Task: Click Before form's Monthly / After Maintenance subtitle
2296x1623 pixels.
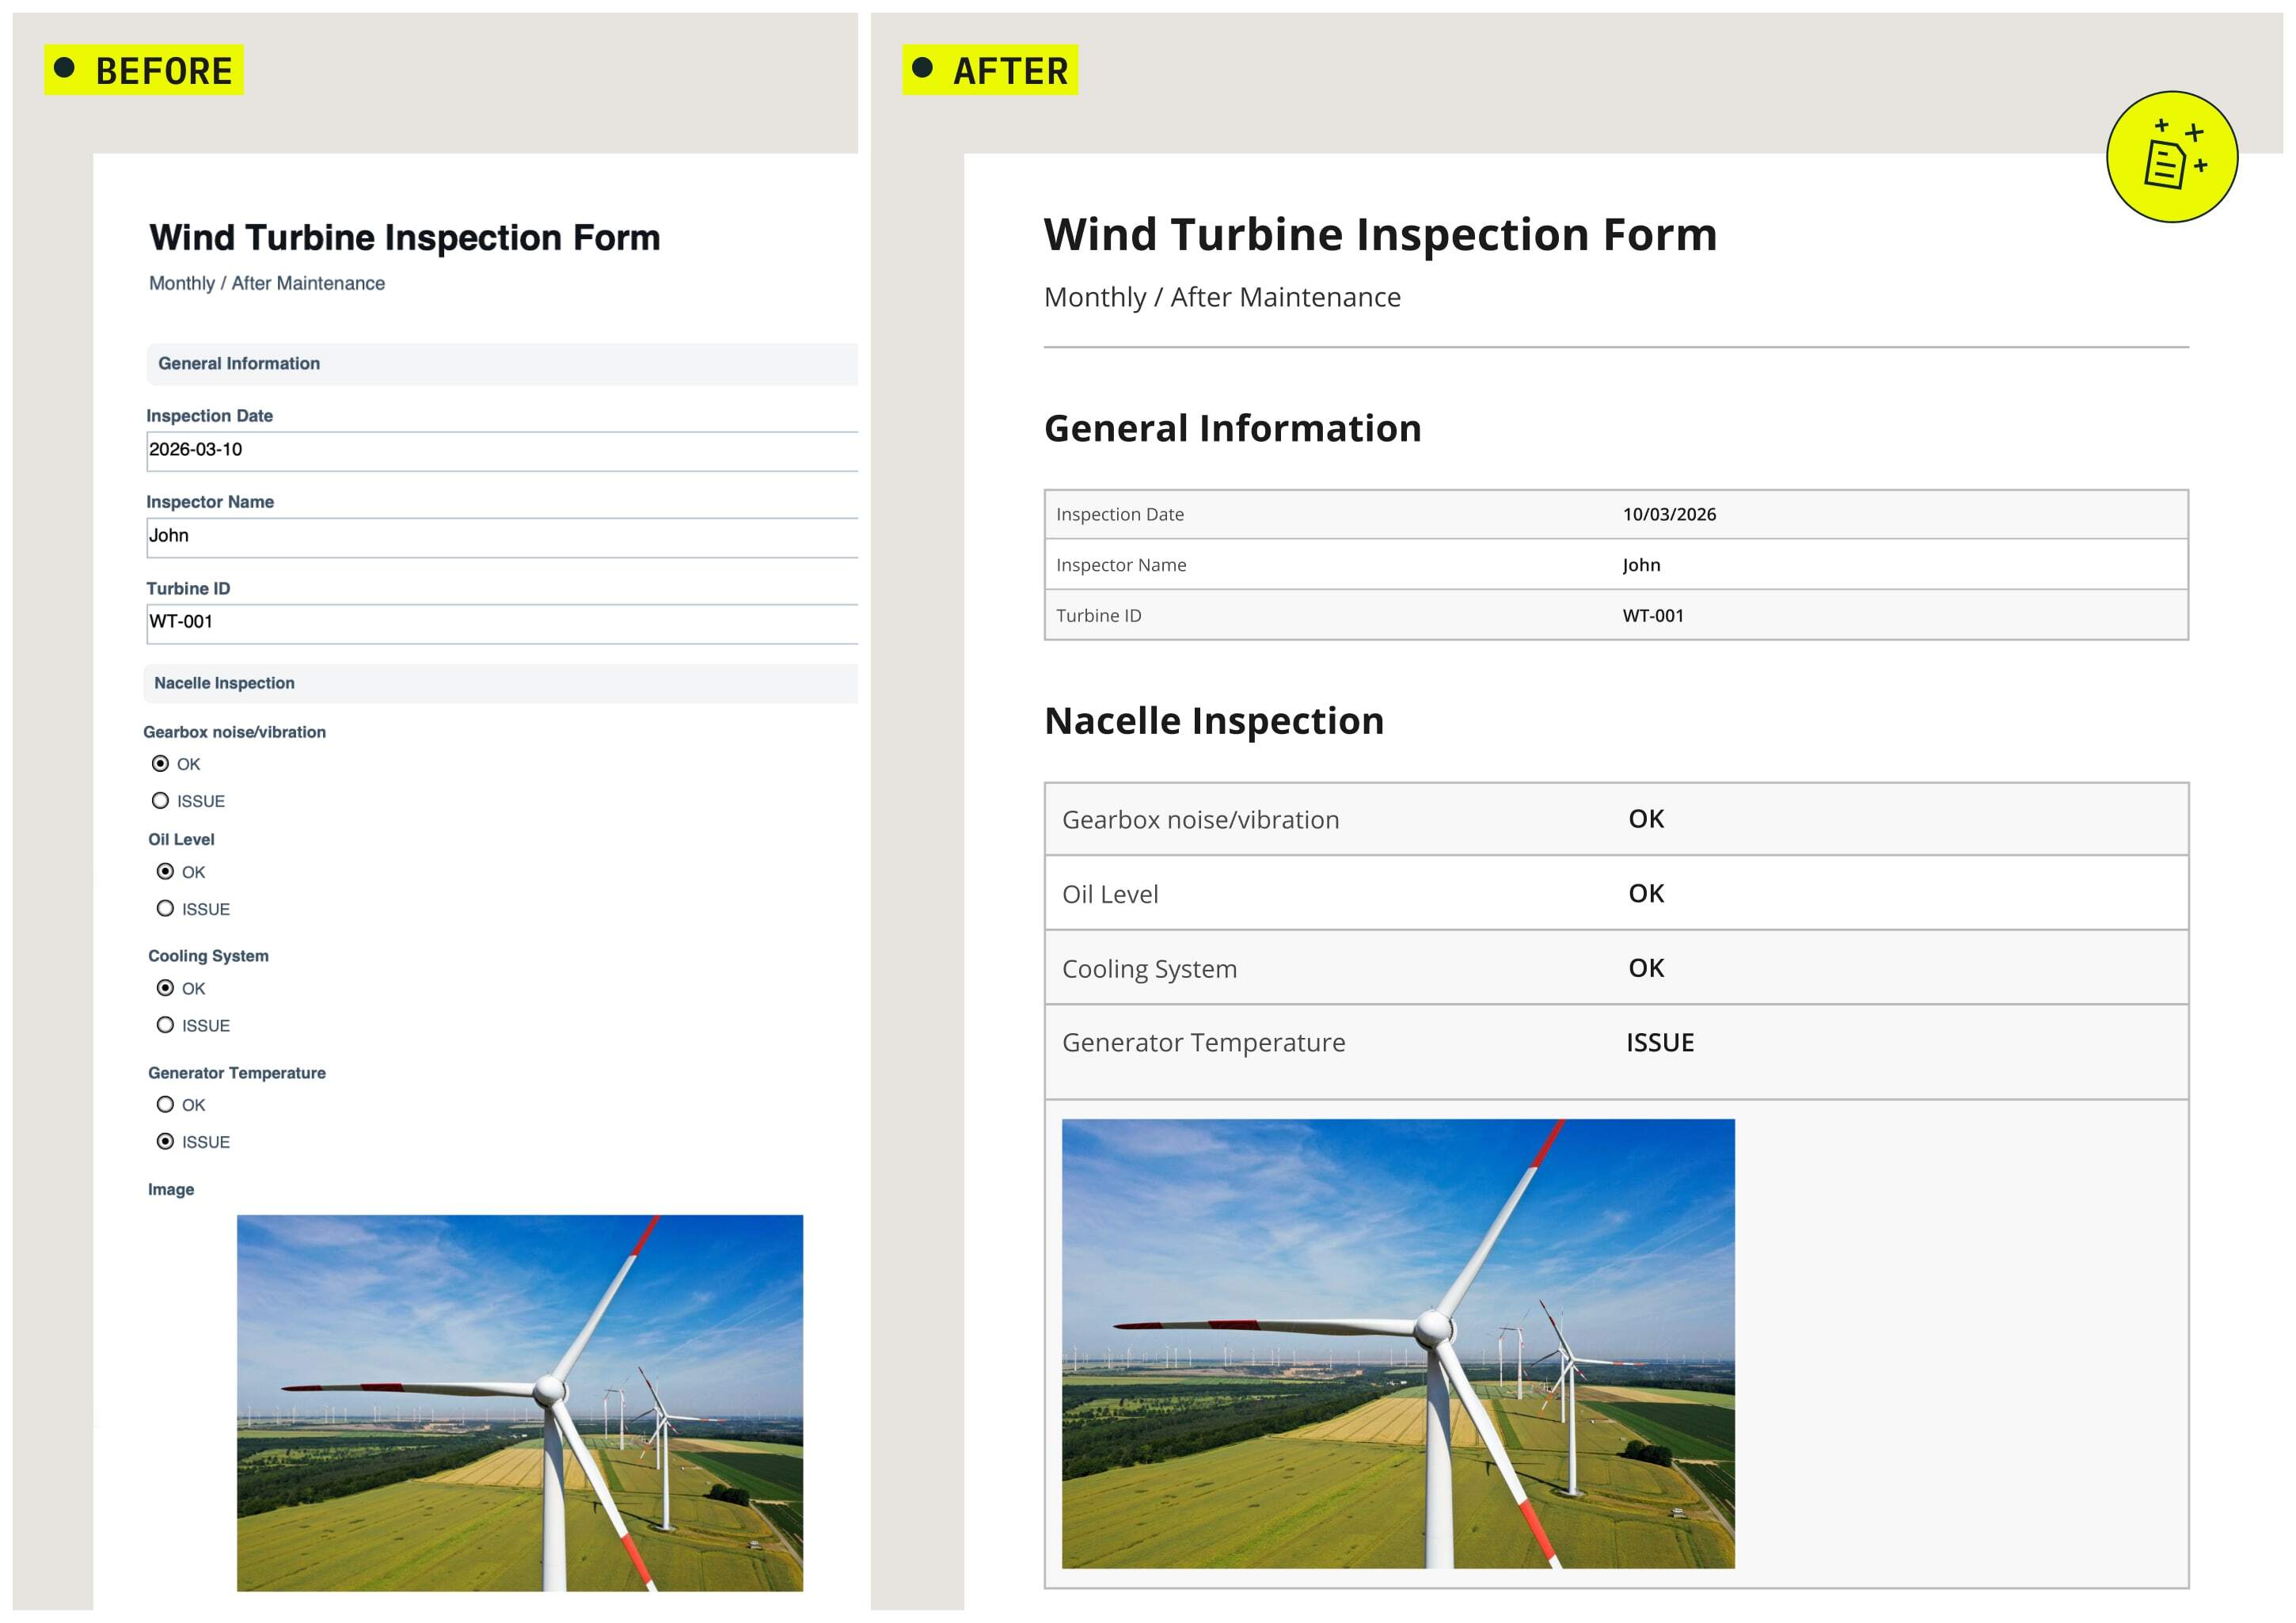Action: tap(267, 283)
